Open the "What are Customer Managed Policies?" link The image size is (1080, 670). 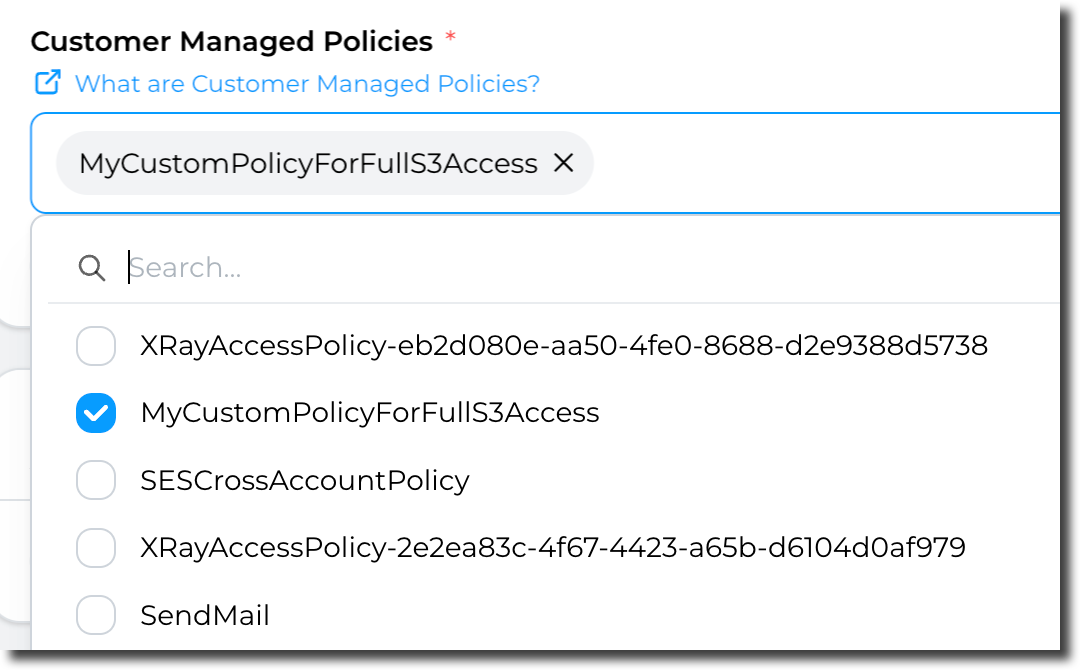click(307, 84)
